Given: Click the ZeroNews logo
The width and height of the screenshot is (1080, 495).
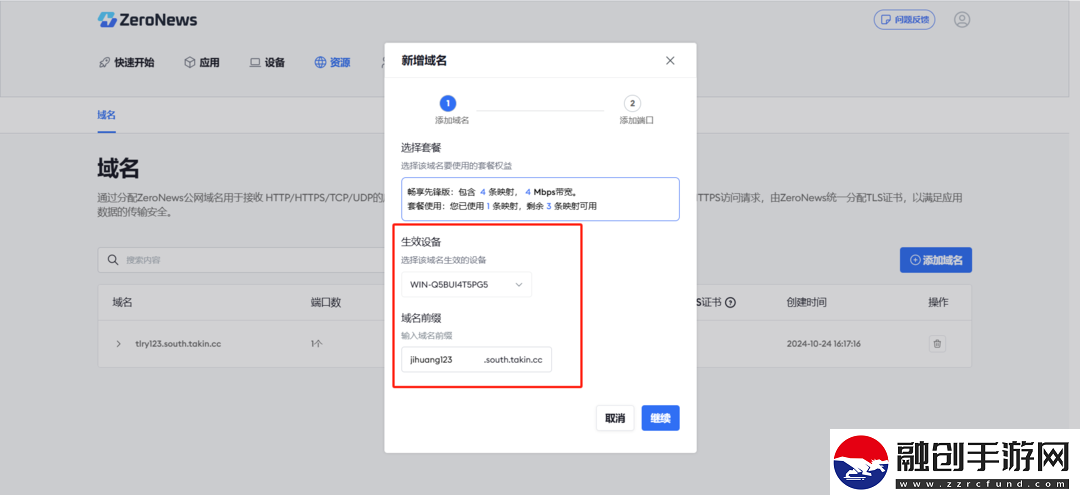Looking at the screenshot, I should 147,20.
